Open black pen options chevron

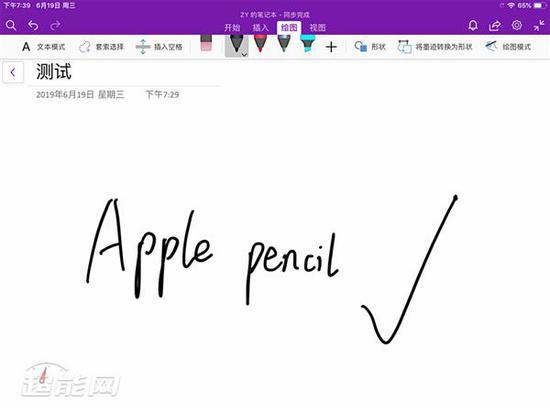click(244, 54)
